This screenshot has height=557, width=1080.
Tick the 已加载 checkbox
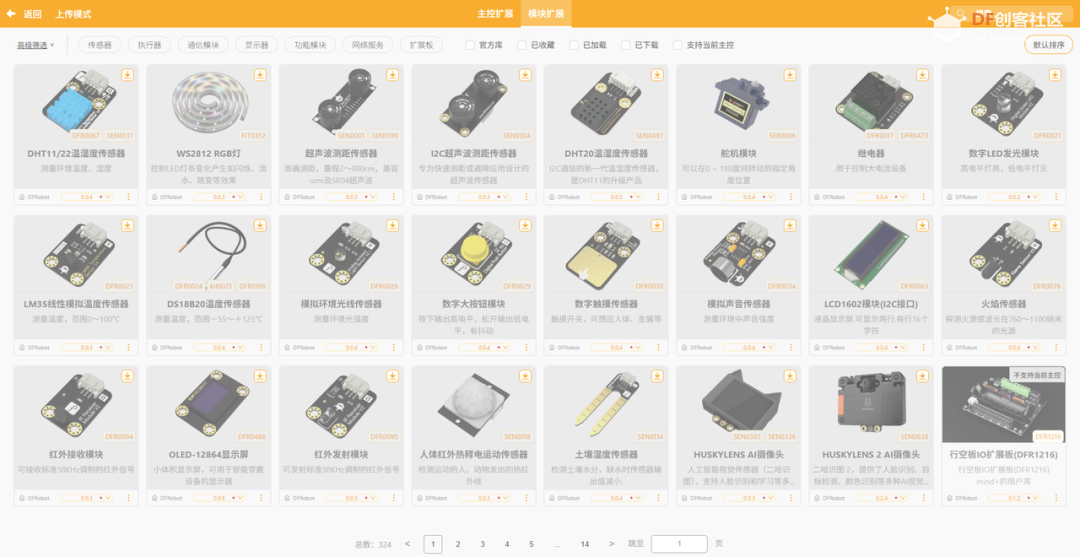click(x=573, y=45)
